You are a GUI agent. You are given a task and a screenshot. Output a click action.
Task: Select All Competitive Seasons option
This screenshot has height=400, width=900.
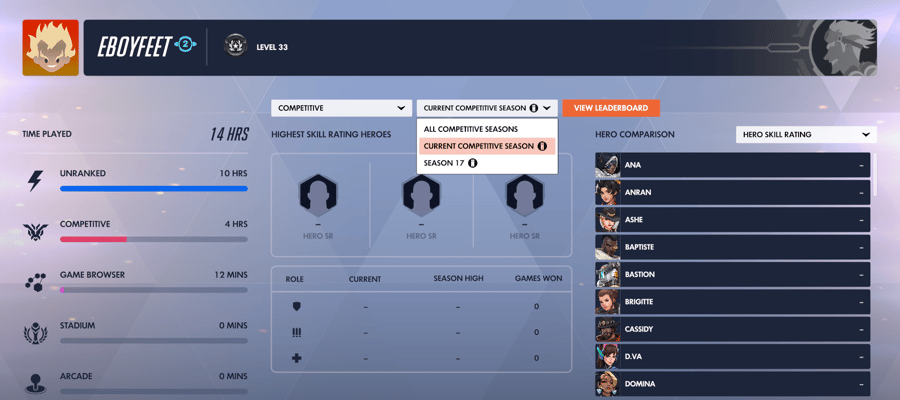[x=487, y=129]
